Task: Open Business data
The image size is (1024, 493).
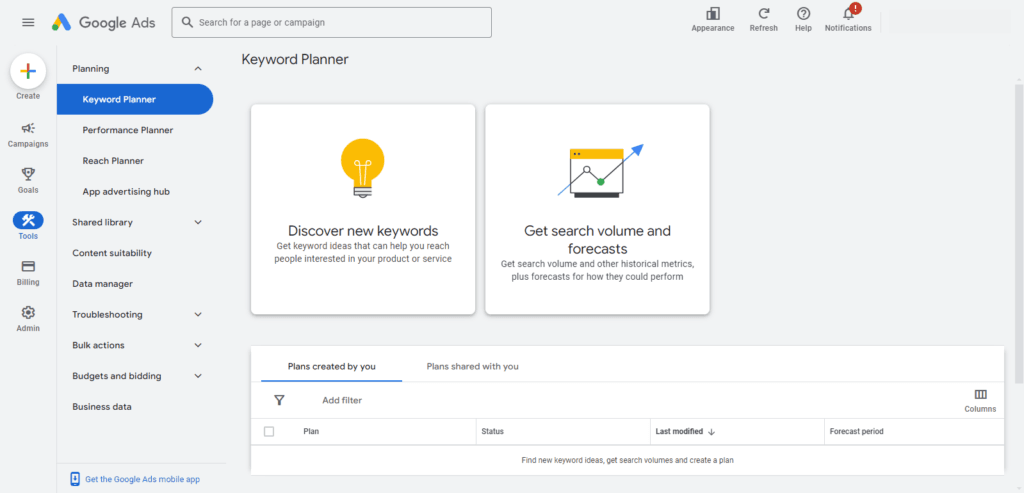Action: [102, 407]
